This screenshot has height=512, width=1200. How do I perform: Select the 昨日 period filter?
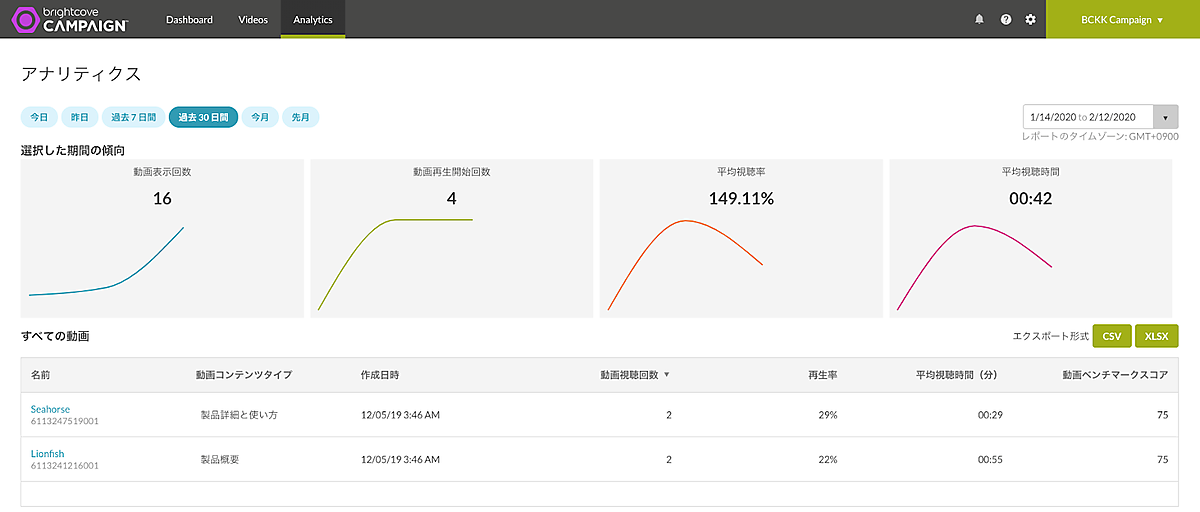tap(79, 117)
